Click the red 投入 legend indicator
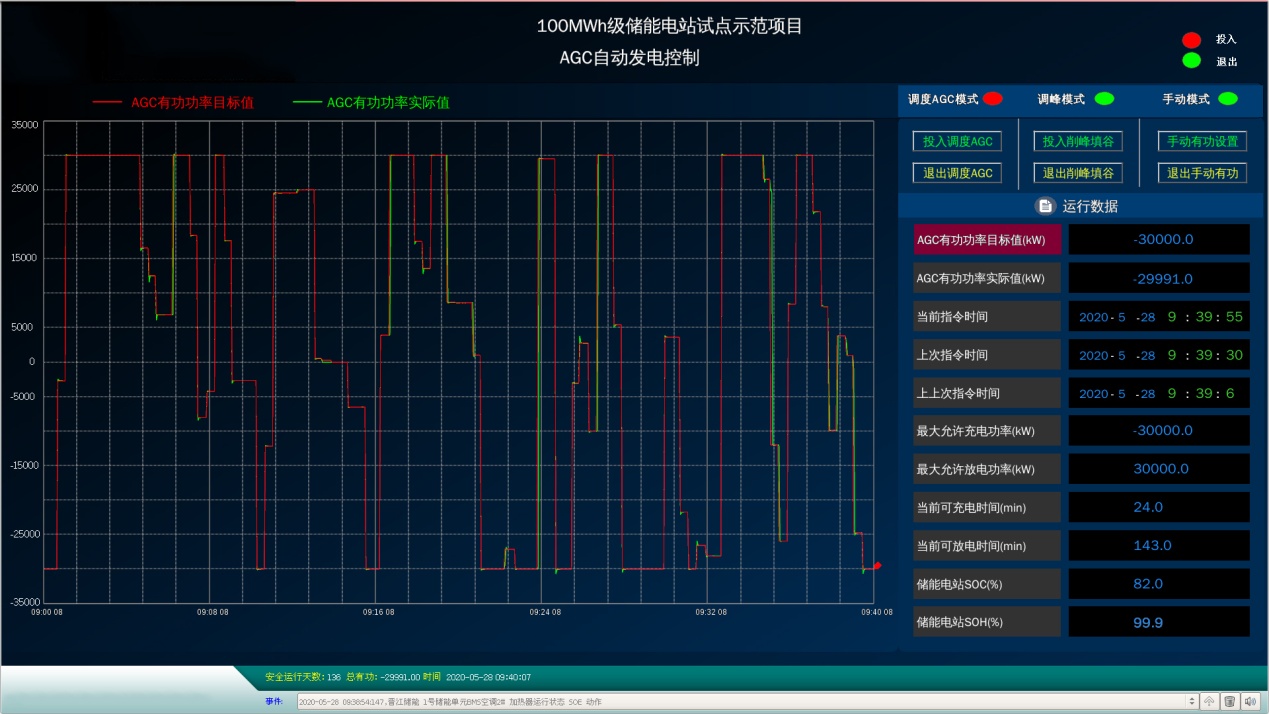 tap(1191, 40)
